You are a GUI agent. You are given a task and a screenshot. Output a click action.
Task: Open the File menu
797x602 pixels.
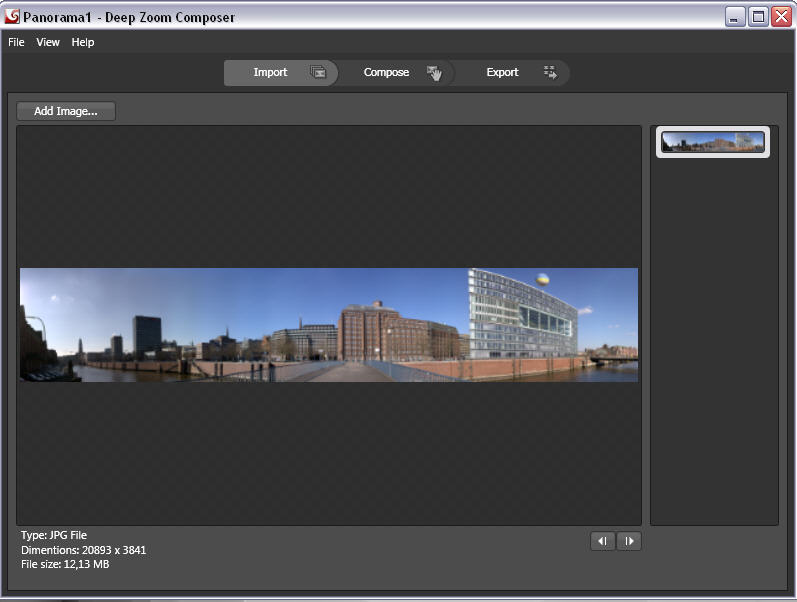[x=16, y=42]
